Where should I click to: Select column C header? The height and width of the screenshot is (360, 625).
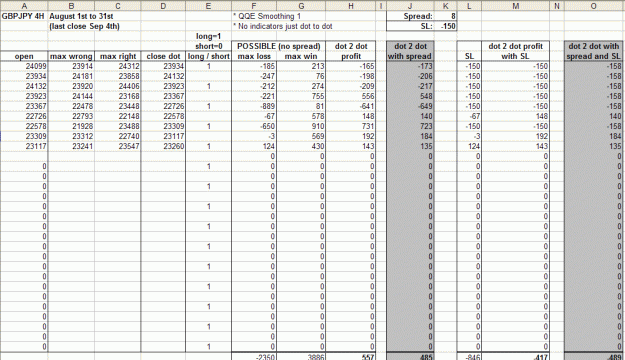118,6
